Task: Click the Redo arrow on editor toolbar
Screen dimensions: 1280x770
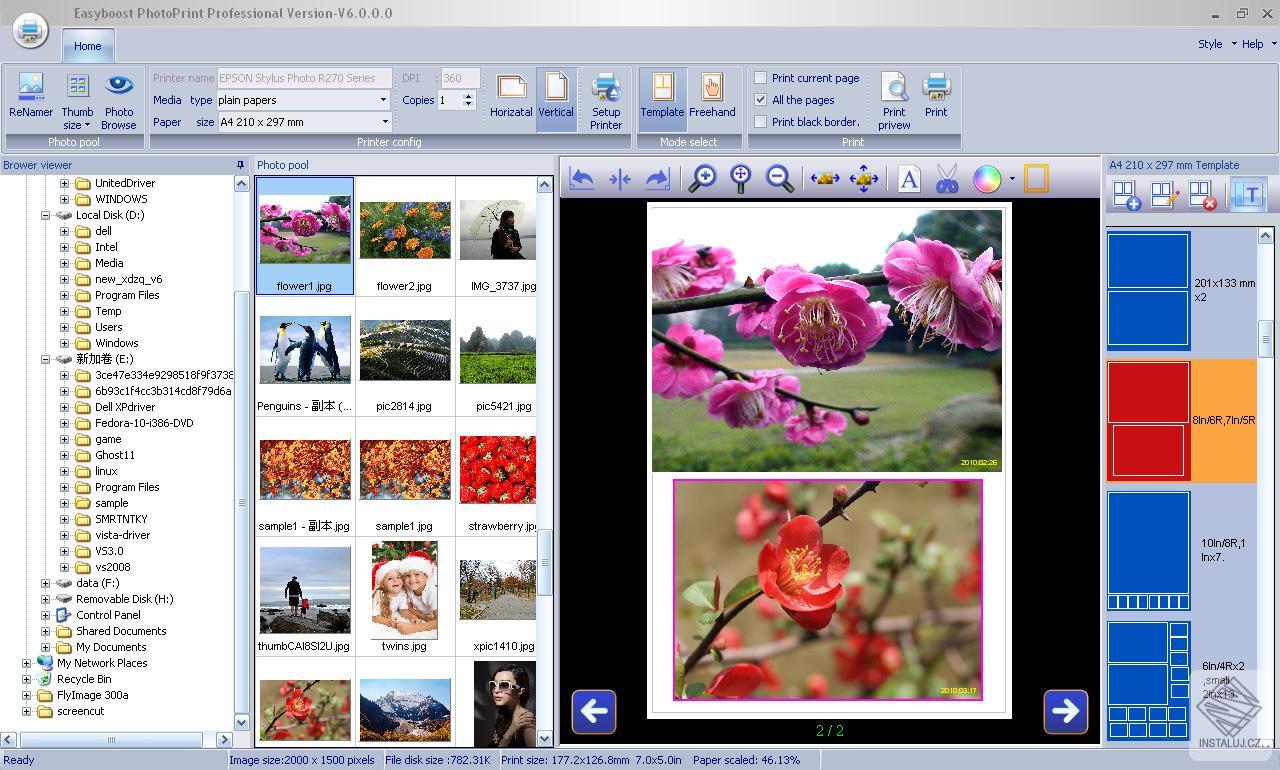Action: (x=657, y=177)
